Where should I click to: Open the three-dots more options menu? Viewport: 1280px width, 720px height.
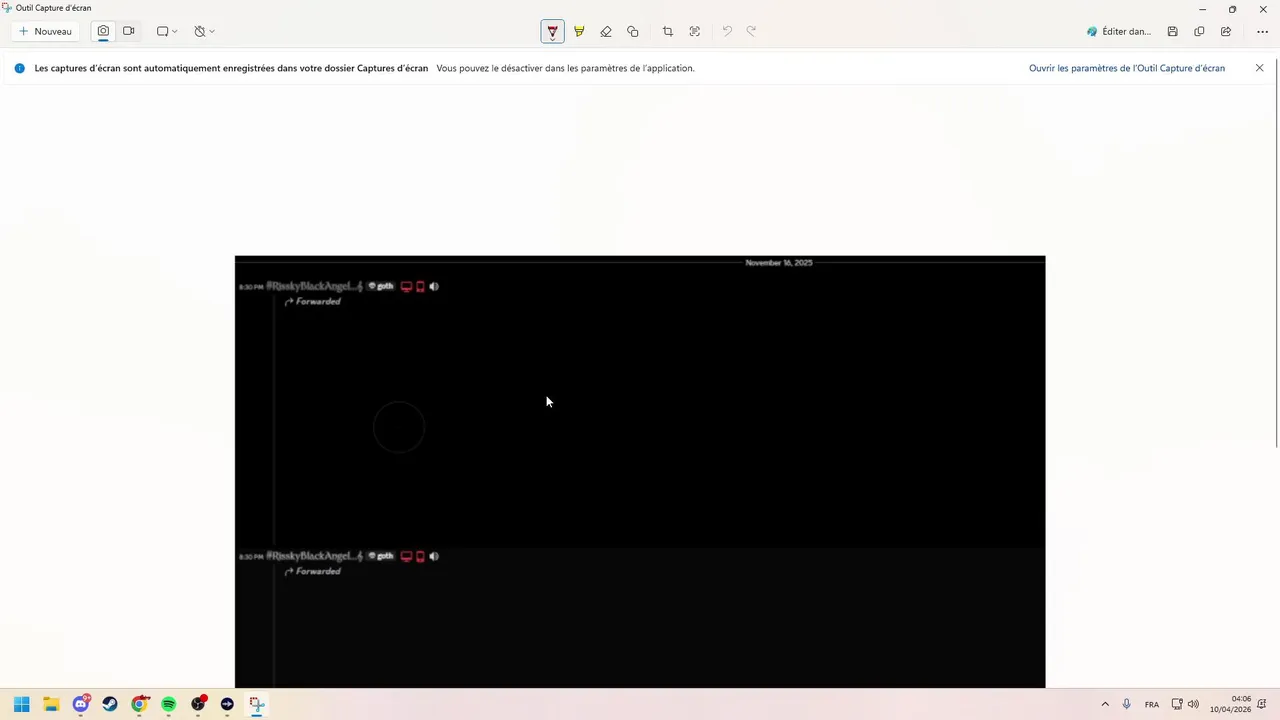click(1262, 31)
